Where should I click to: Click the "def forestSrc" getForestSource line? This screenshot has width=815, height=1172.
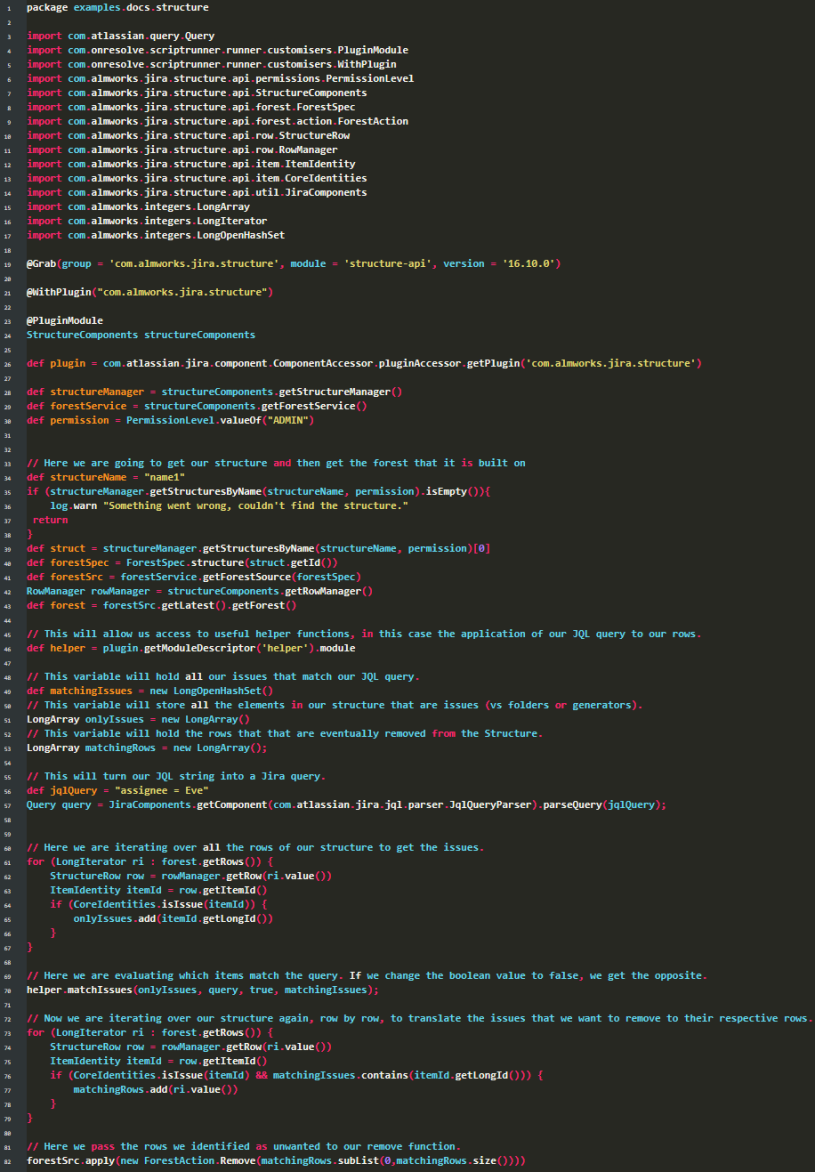(x=194, y=576)
